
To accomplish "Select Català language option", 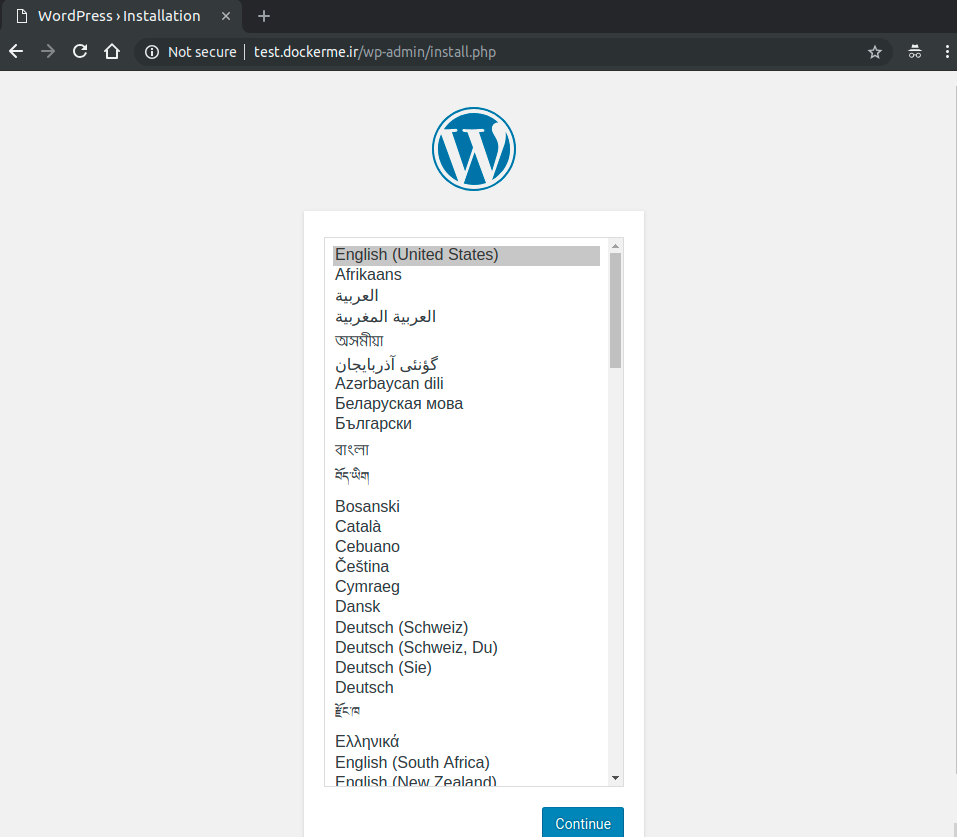I will 466,527.
